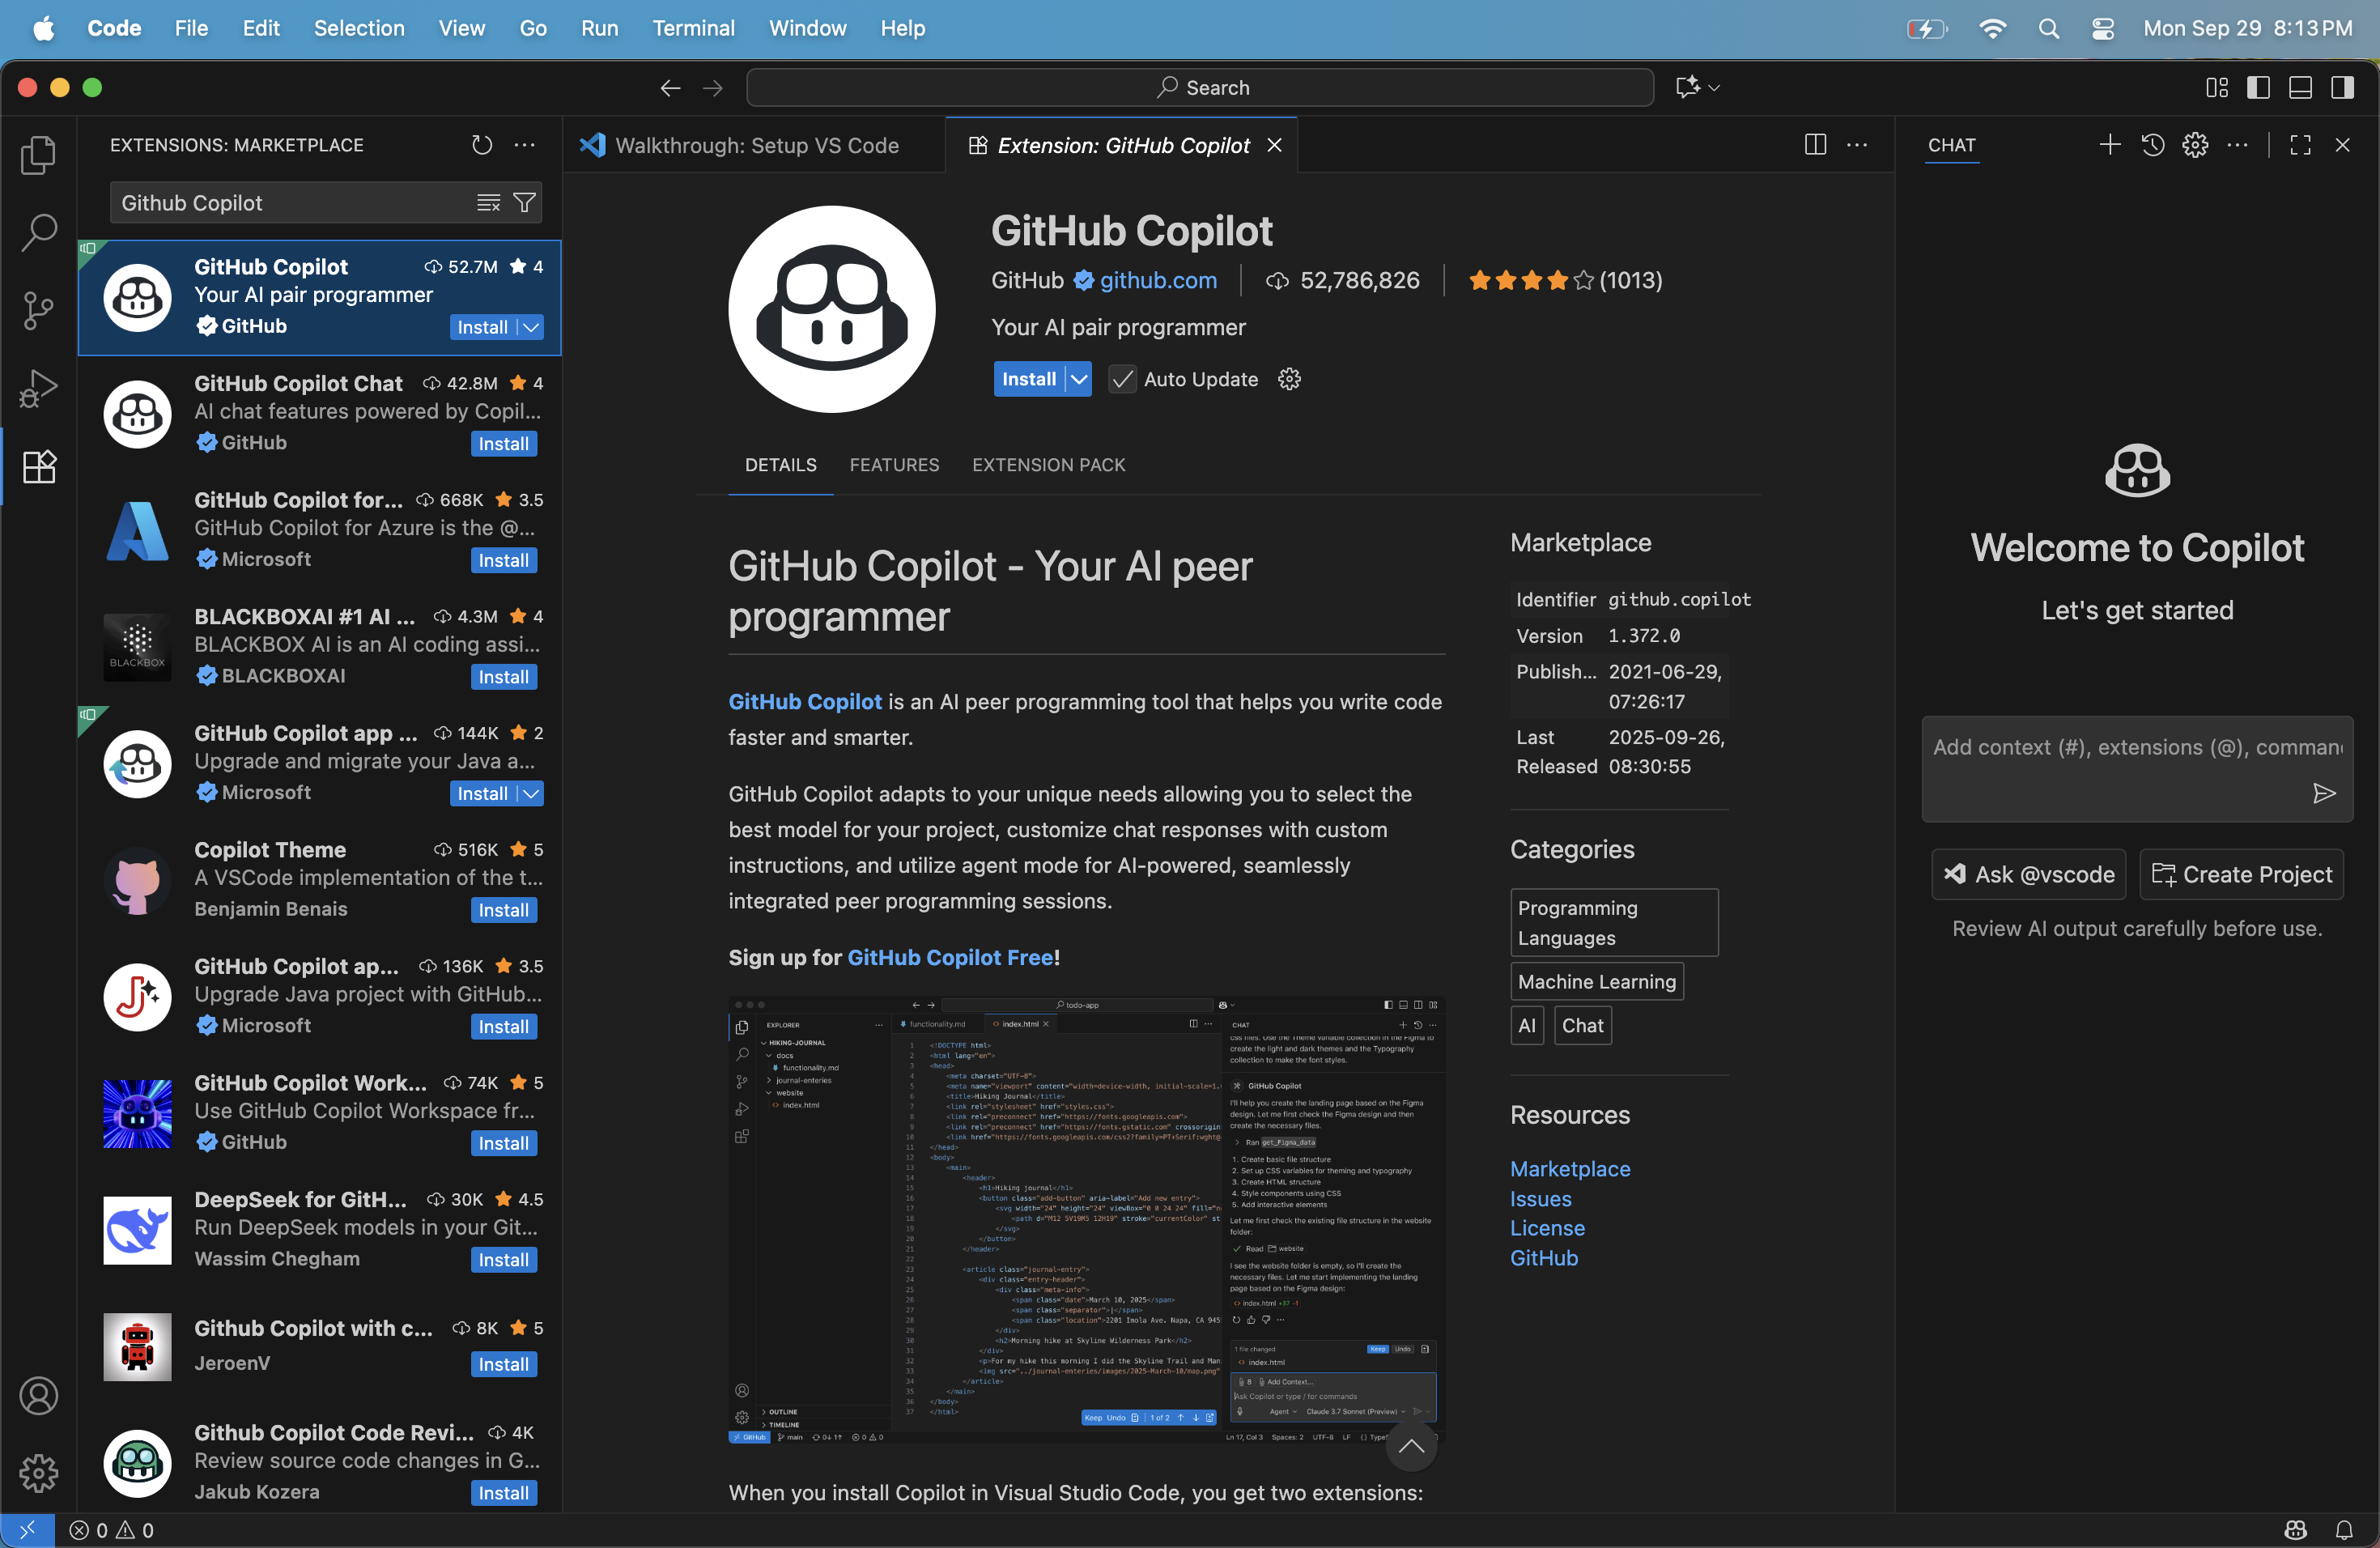Viewport: 2380px width, 1548px height.
Task: Show errors and warnings in status bar
Action: pos(111,1529)
